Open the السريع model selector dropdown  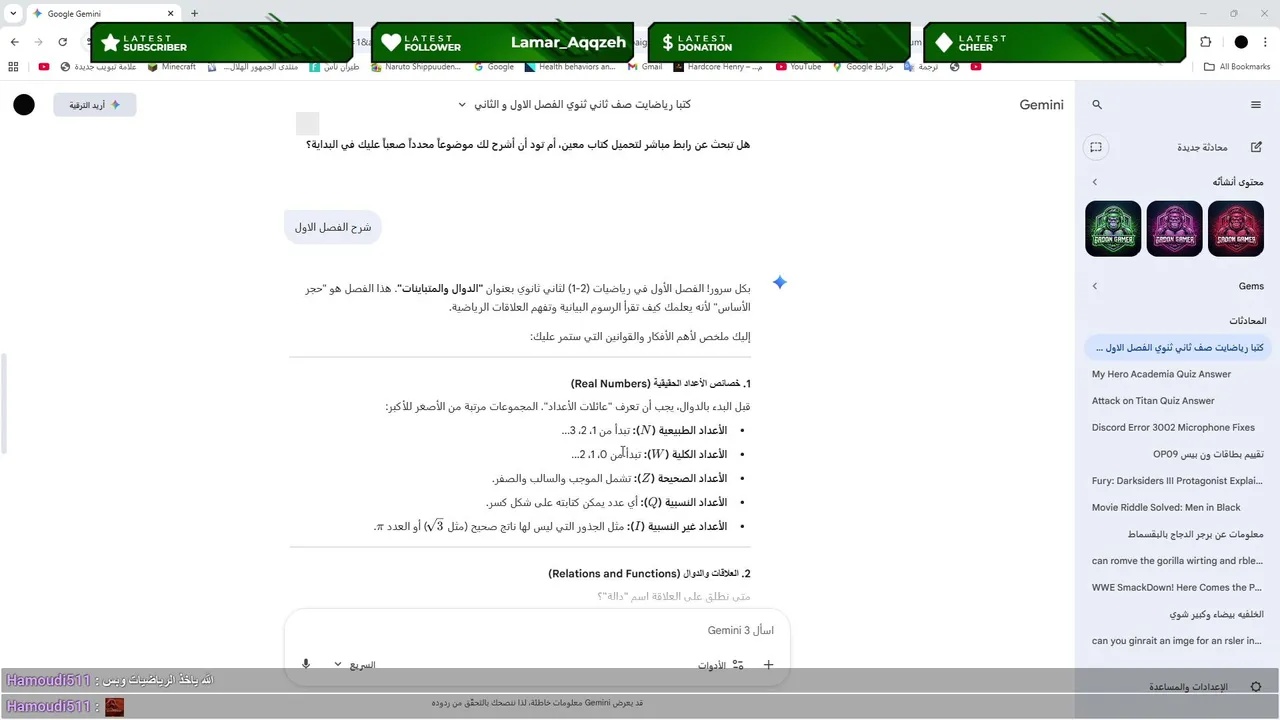(x=354, y=664)
